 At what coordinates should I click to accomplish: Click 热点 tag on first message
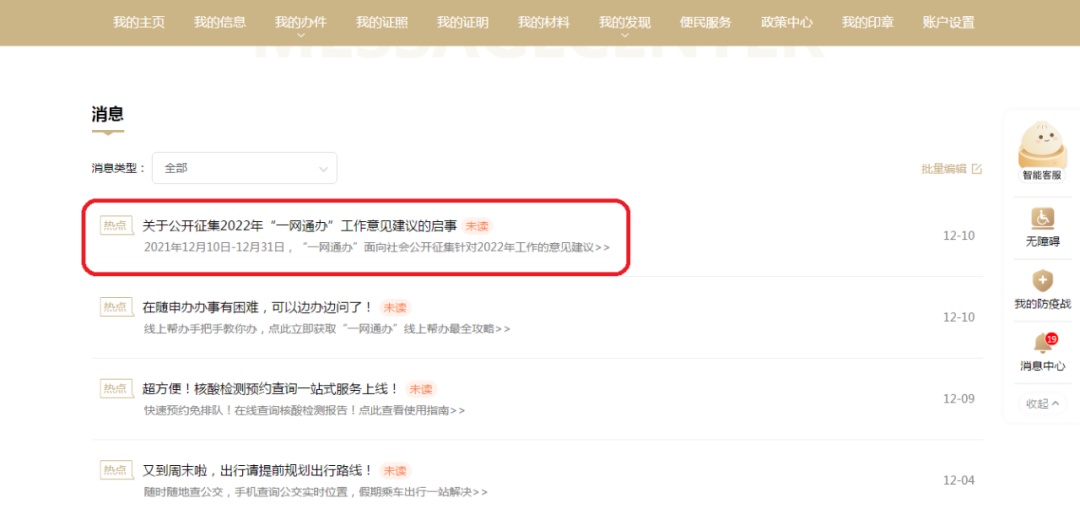tap(116, 226)
